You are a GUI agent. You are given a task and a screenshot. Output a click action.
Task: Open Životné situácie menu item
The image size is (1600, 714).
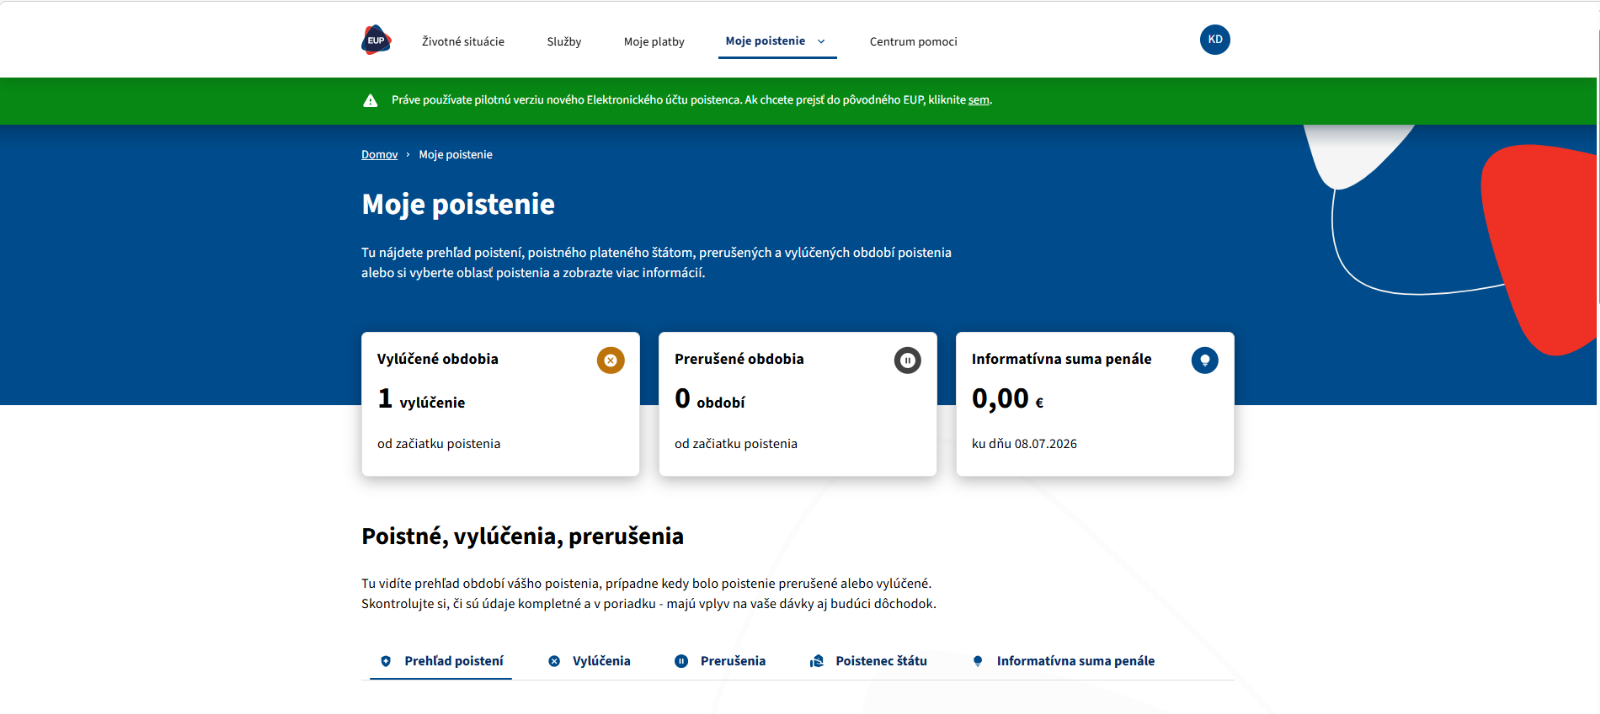(x=463, y=42)
